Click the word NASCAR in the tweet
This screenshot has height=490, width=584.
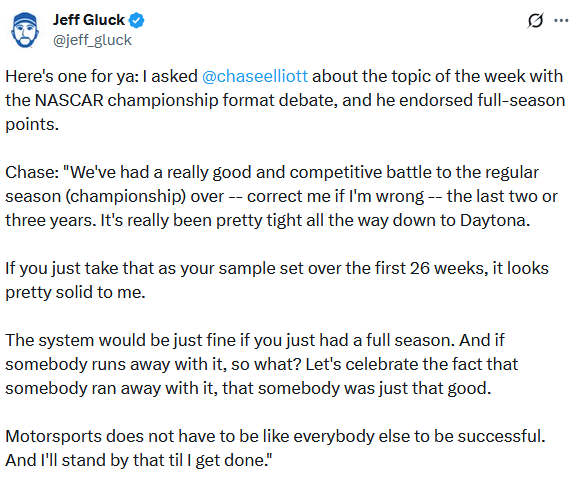[x=69, y=100]
